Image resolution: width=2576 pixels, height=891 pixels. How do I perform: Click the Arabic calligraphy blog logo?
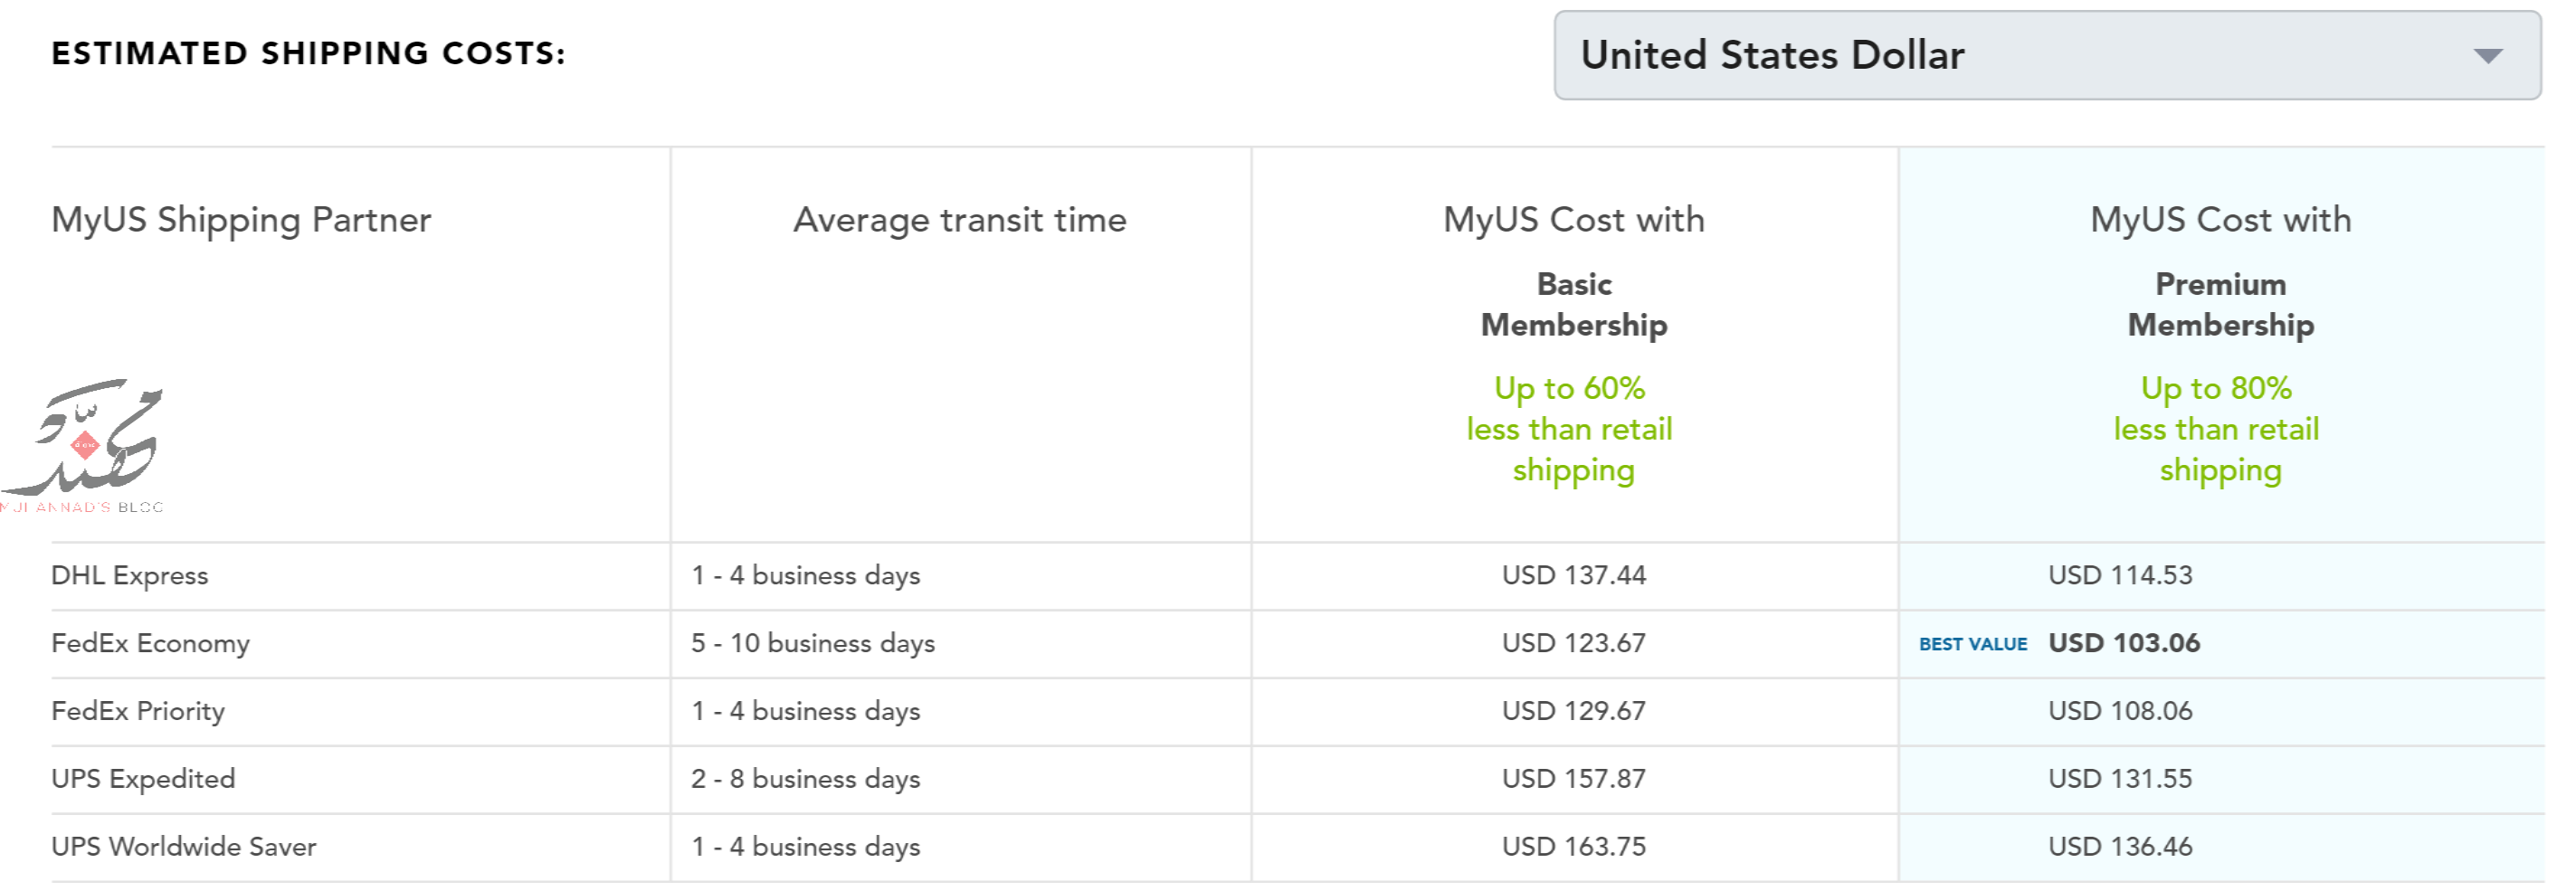click(82, 445)
